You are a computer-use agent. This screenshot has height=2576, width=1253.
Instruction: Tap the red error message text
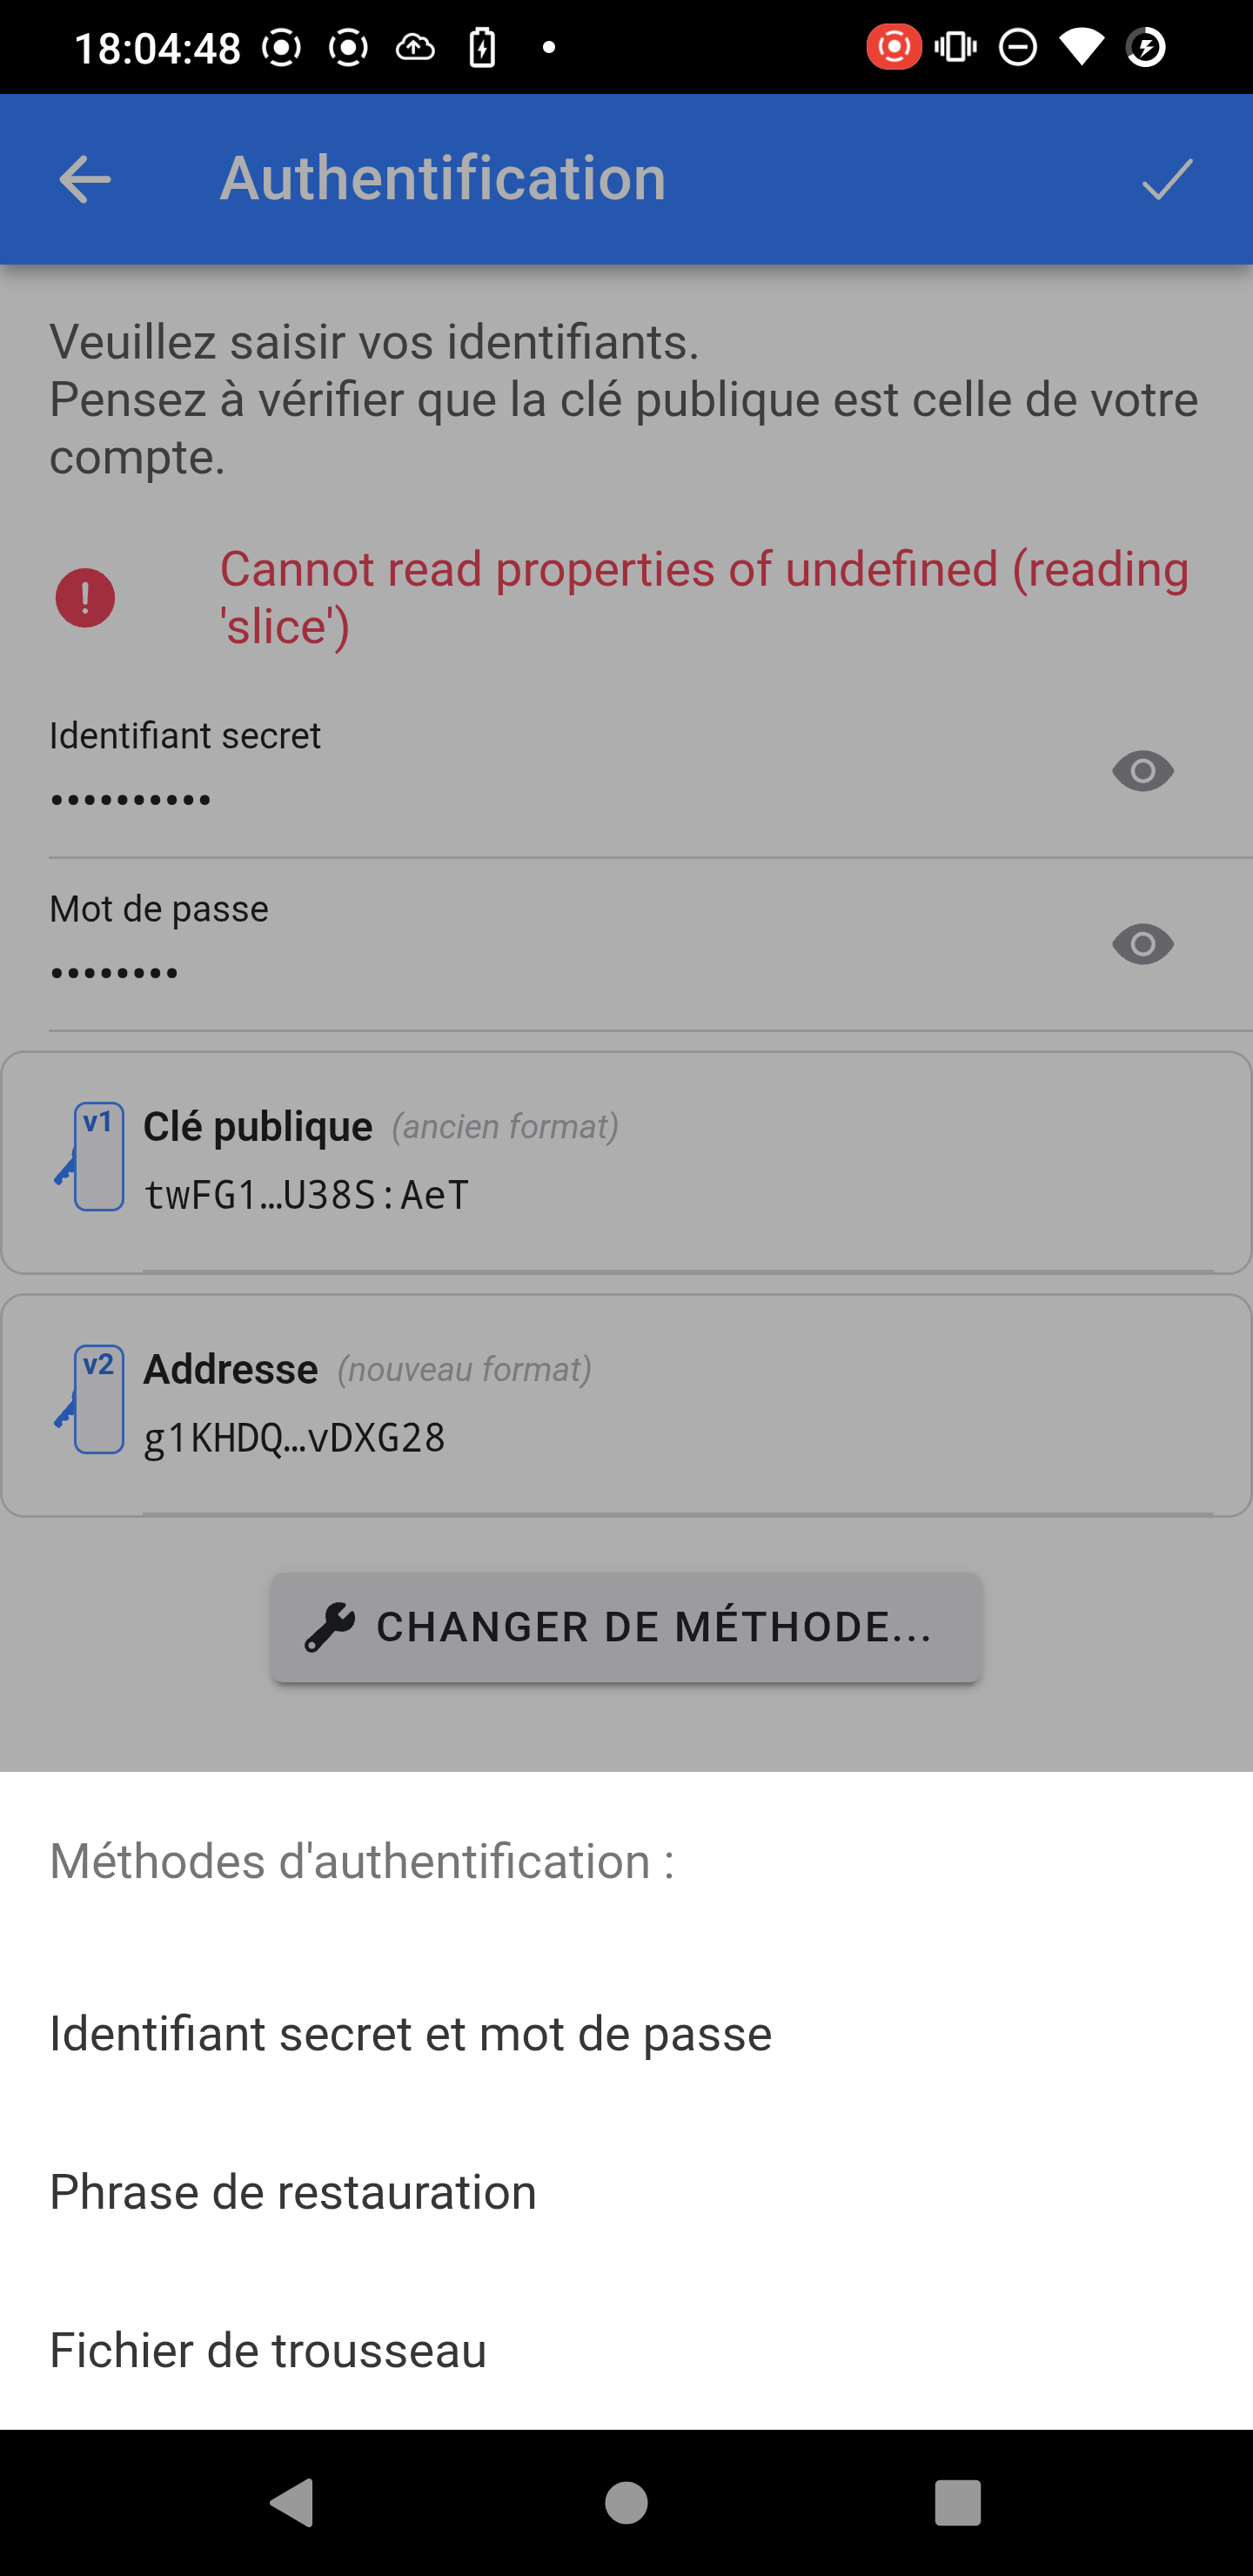tap(704, 598)
